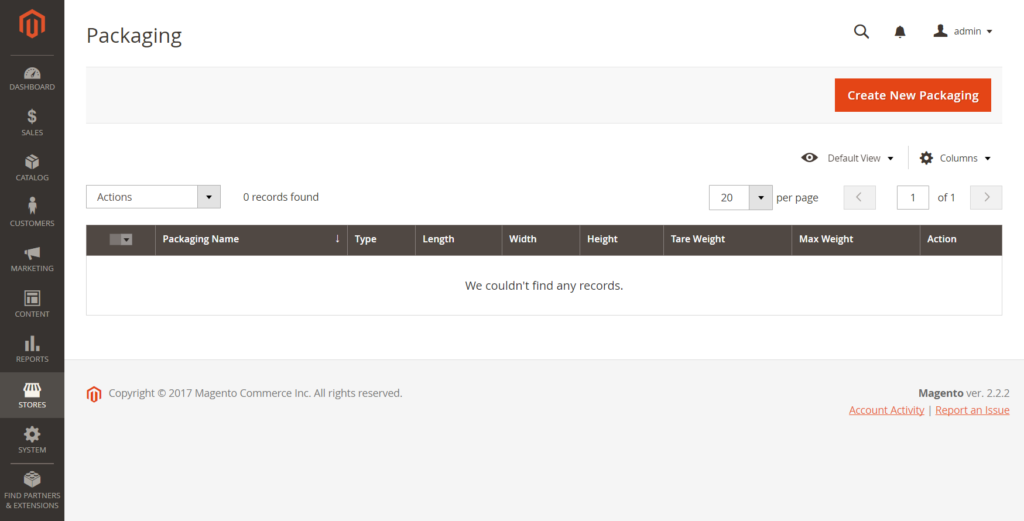Click the page number input field

(912, 197)
